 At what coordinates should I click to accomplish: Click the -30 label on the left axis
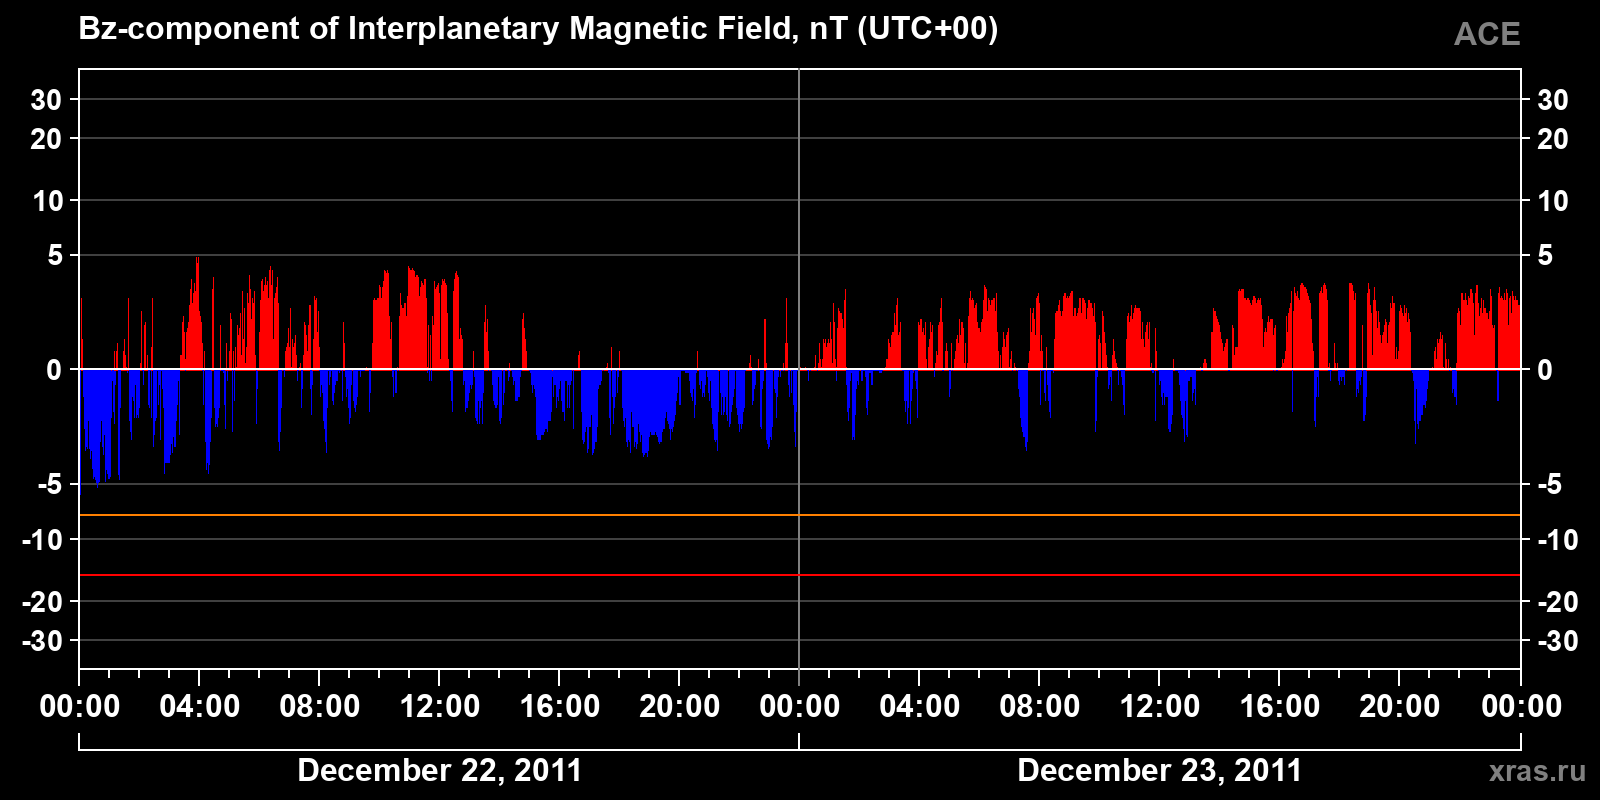43,641
